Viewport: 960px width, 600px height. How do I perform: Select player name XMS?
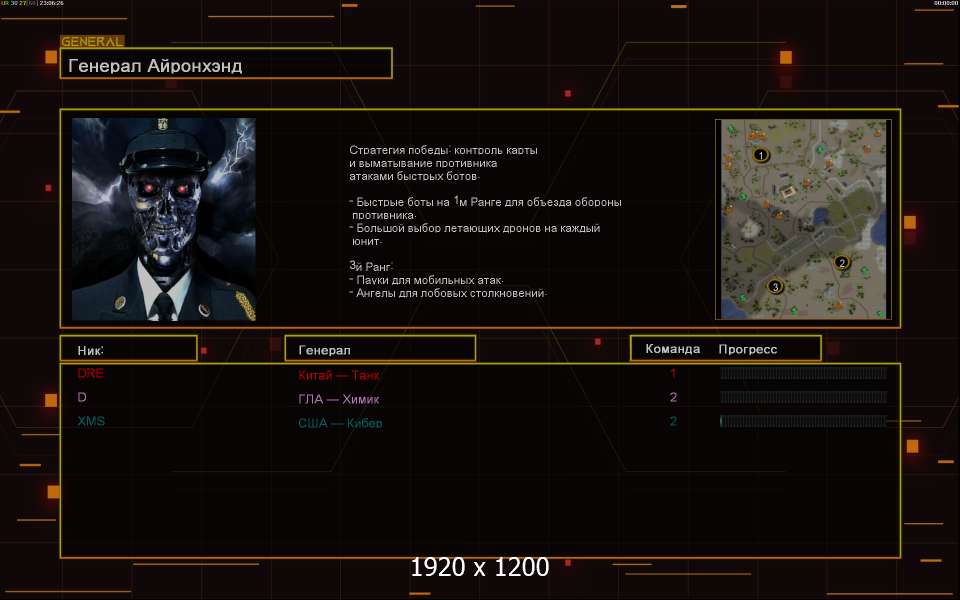point(91,421)
